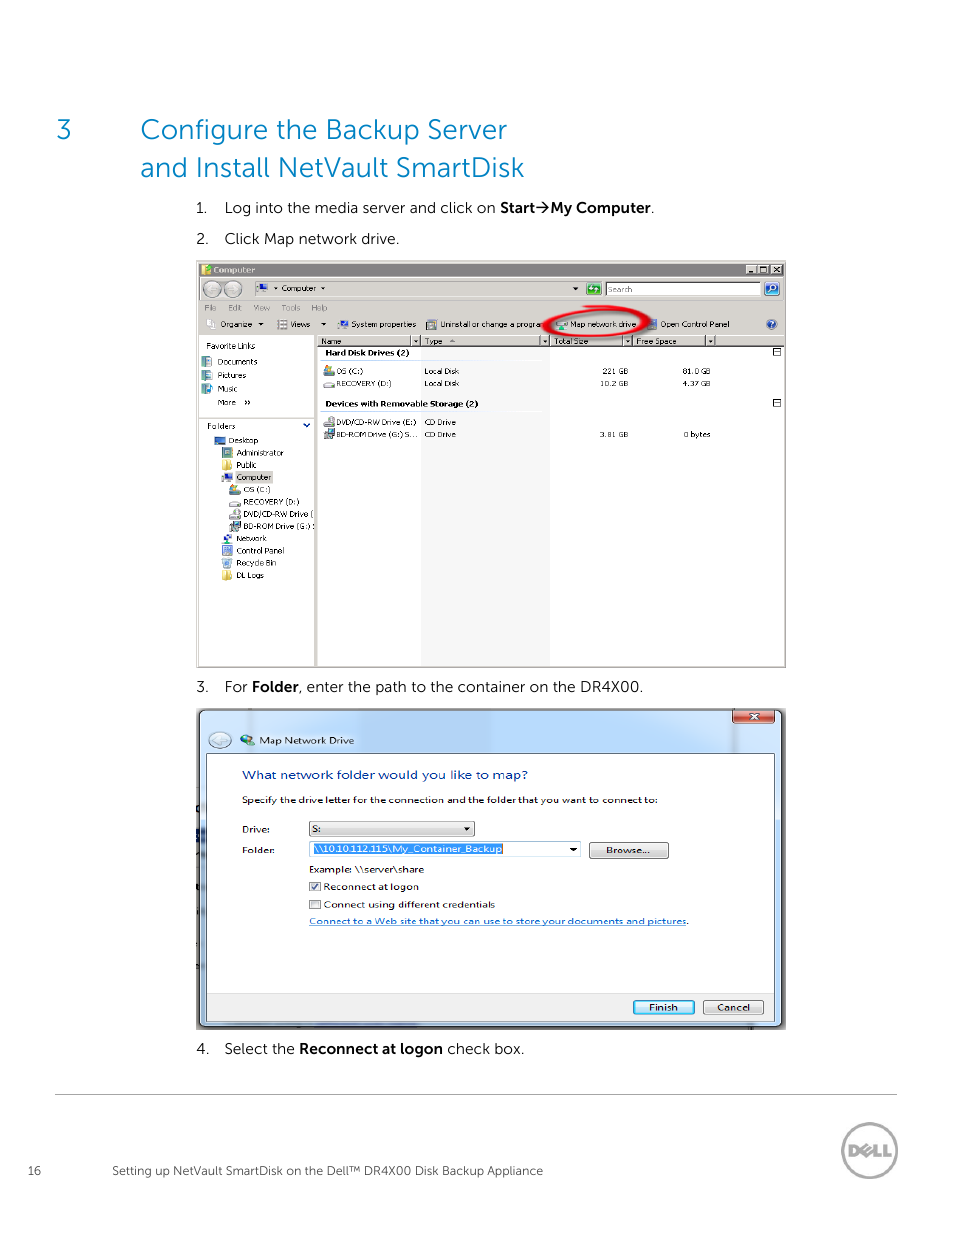Open the Connect to a Web site link
Viewport: 954px width, 1235px height.
[498, 922]
